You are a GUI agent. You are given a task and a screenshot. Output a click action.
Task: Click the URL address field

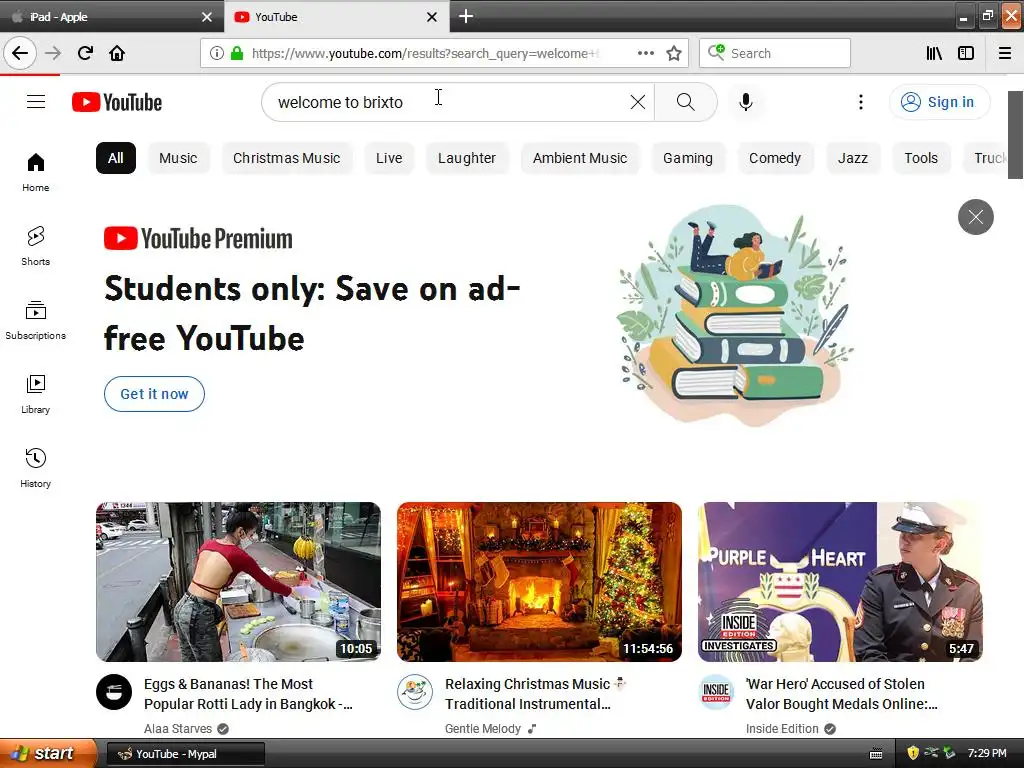pos(424,54)
